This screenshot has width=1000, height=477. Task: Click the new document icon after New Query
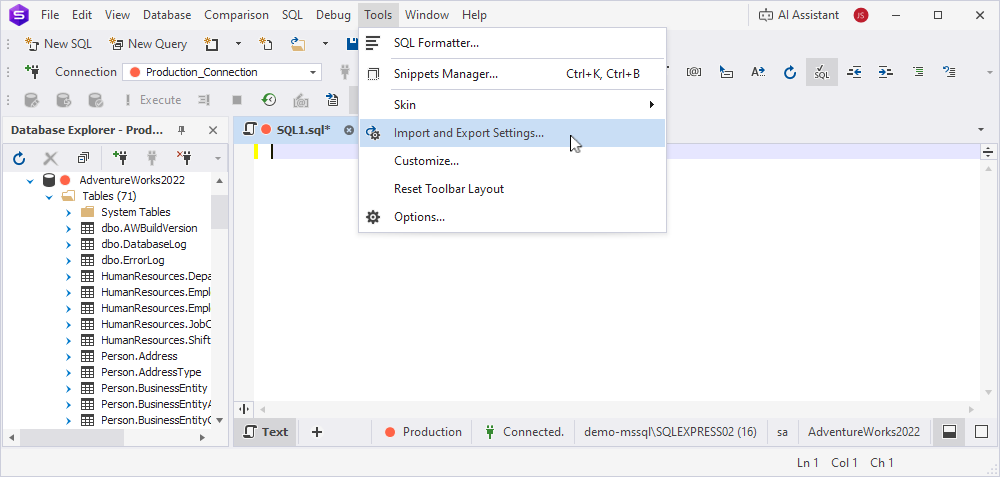point(211,44)
